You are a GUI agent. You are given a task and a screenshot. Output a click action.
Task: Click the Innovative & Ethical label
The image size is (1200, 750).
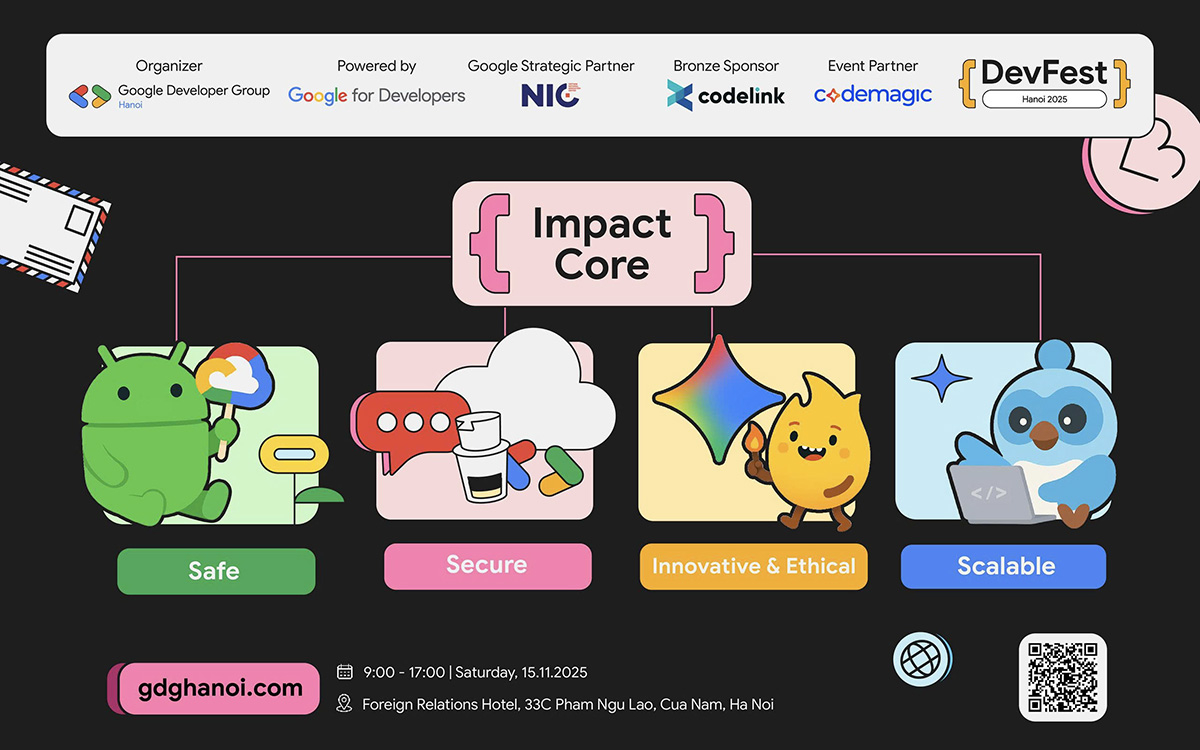pos(754,566)
